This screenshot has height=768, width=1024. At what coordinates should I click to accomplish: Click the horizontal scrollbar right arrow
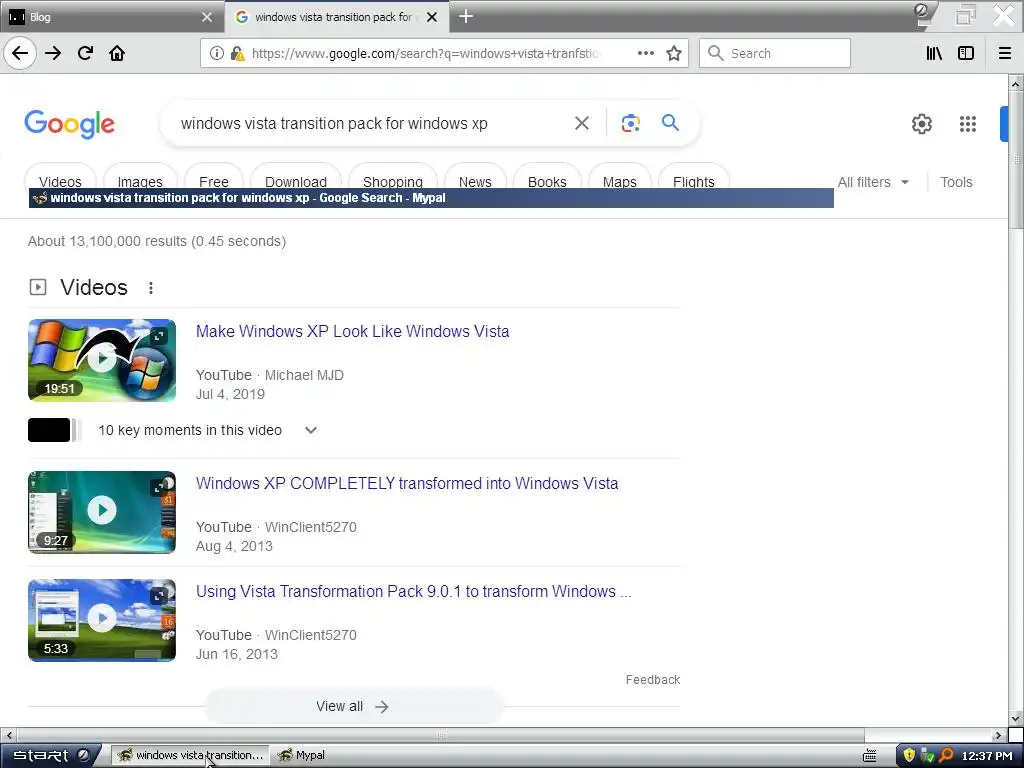click(998, 735)
